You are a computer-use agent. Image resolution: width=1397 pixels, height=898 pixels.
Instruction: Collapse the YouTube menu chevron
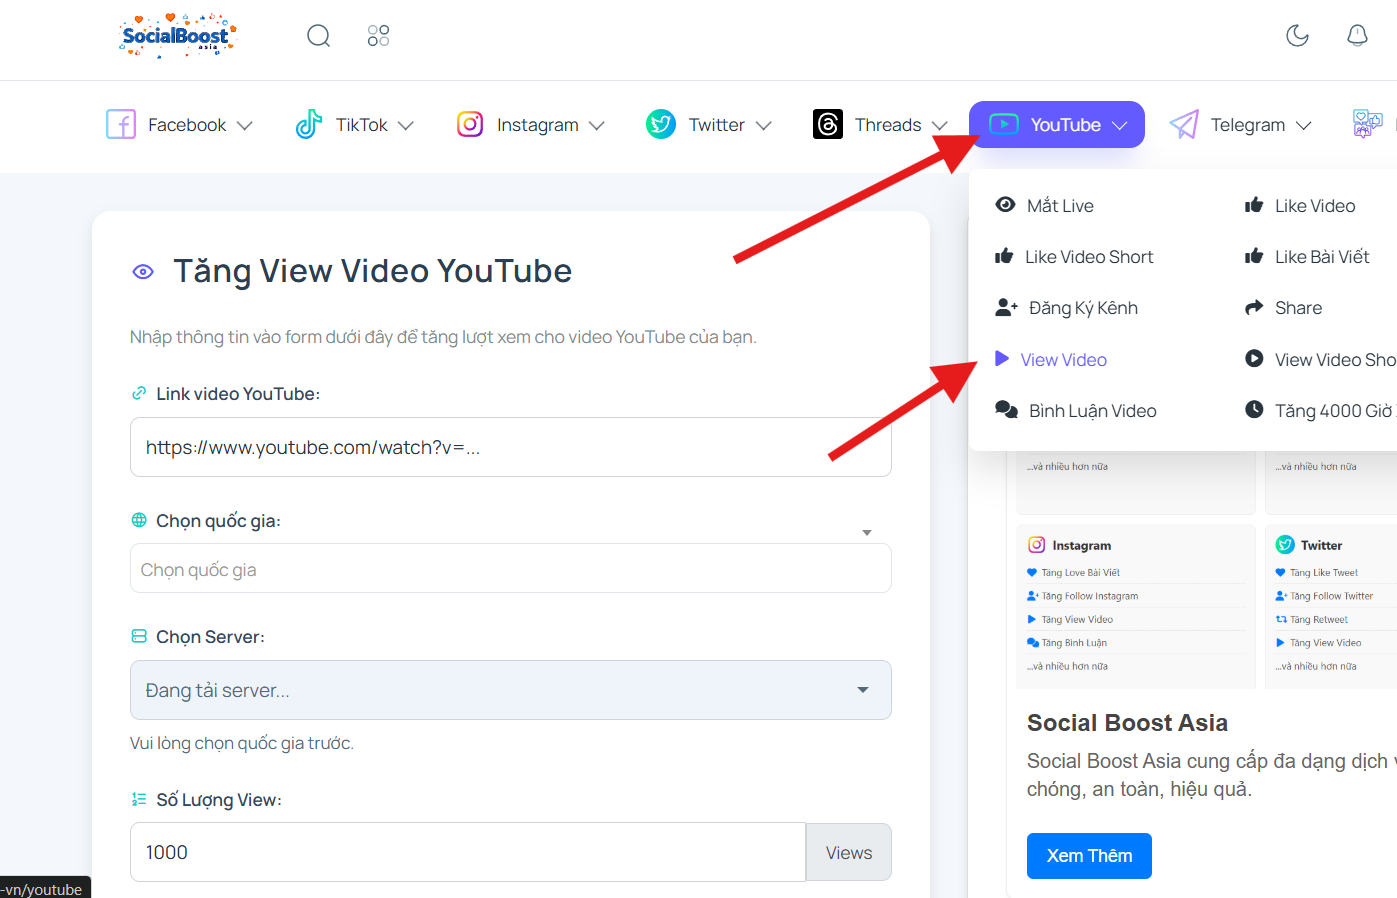point(1120,126)
